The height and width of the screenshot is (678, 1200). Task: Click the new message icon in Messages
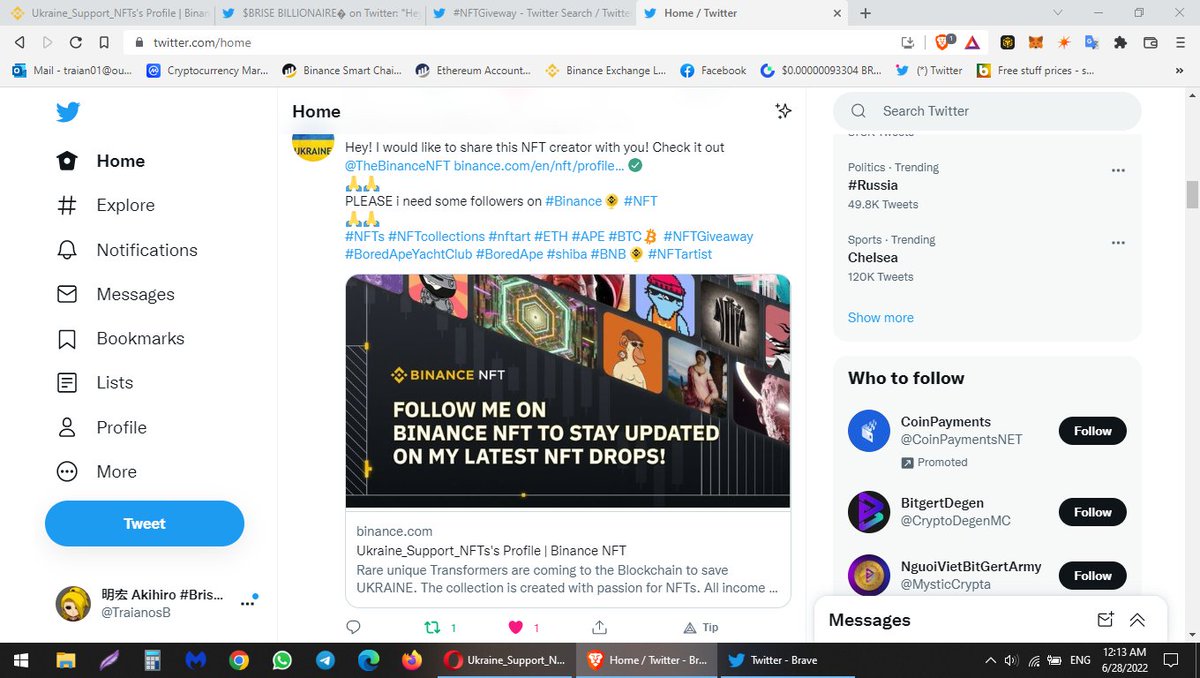(1105, 620)
